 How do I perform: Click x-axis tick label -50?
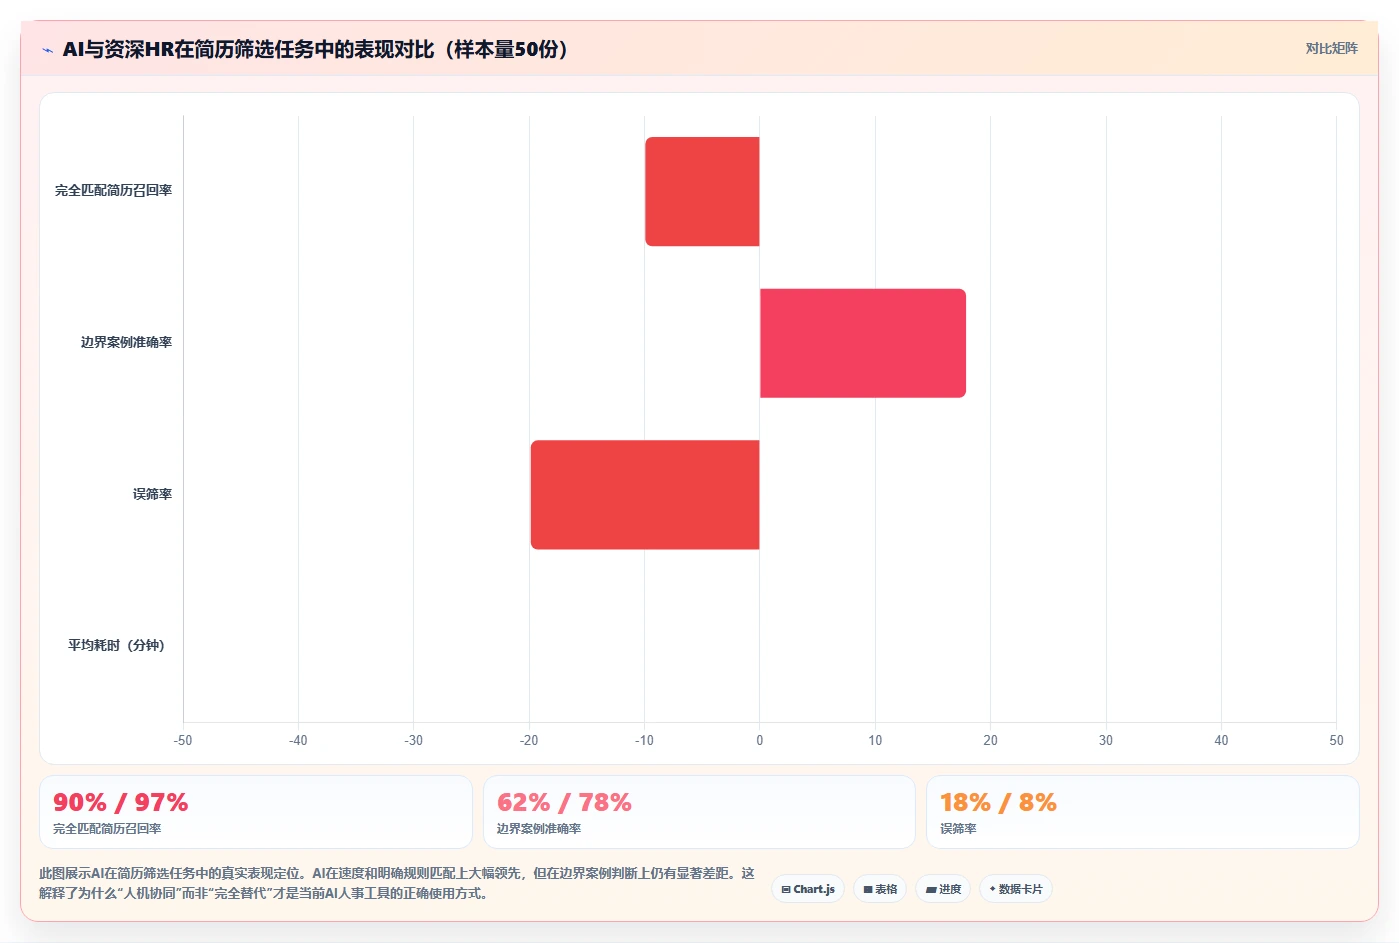183,740
